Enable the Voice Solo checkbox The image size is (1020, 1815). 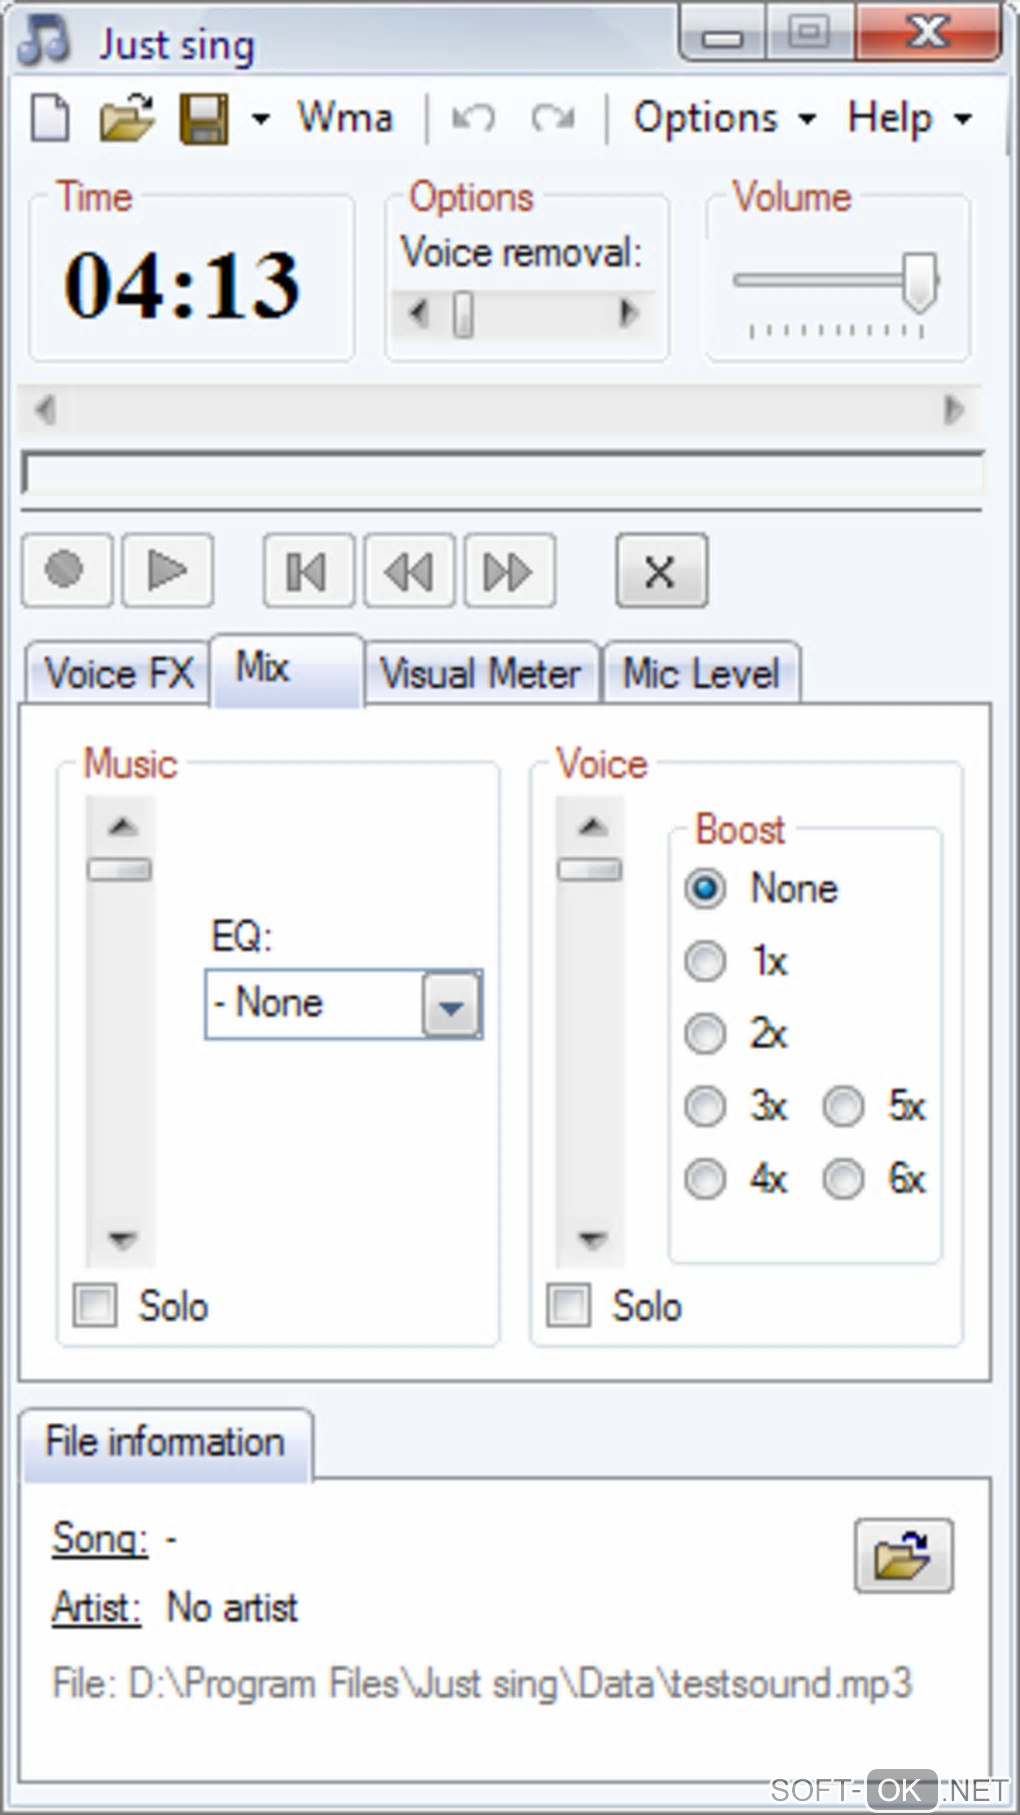point(569,1305)
